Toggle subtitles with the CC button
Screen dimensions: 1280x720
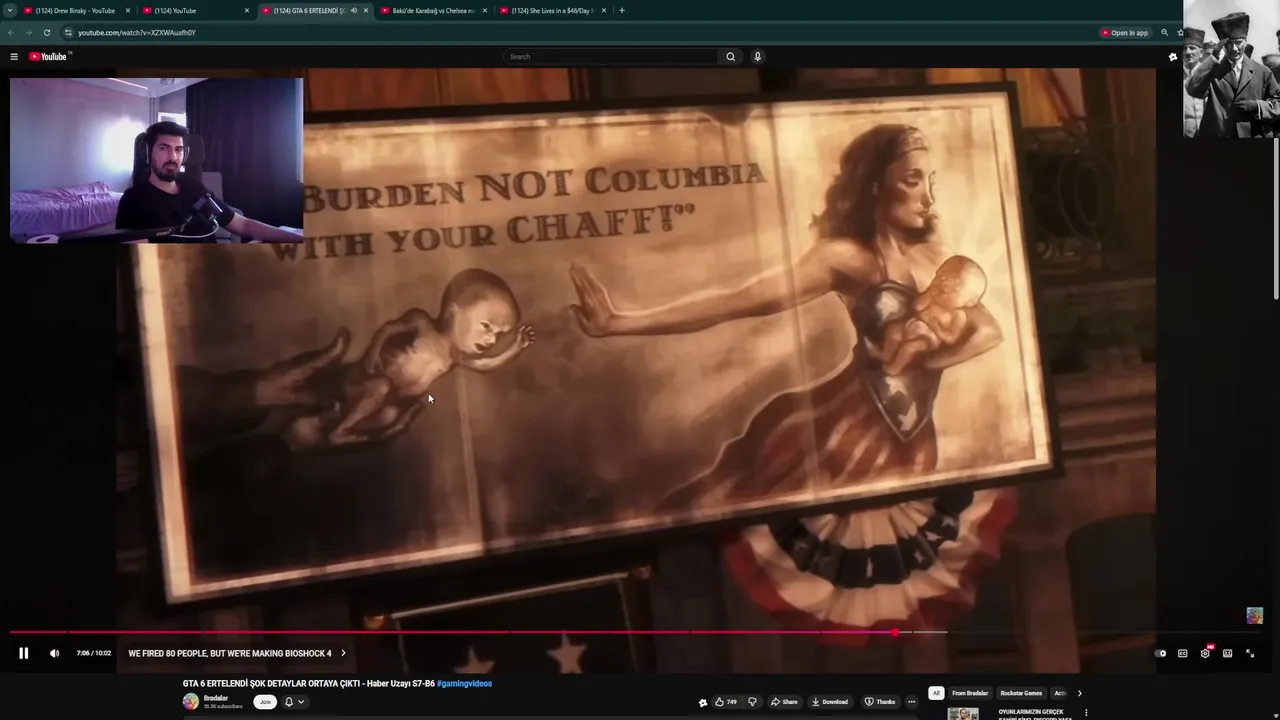coord(1182,653)
